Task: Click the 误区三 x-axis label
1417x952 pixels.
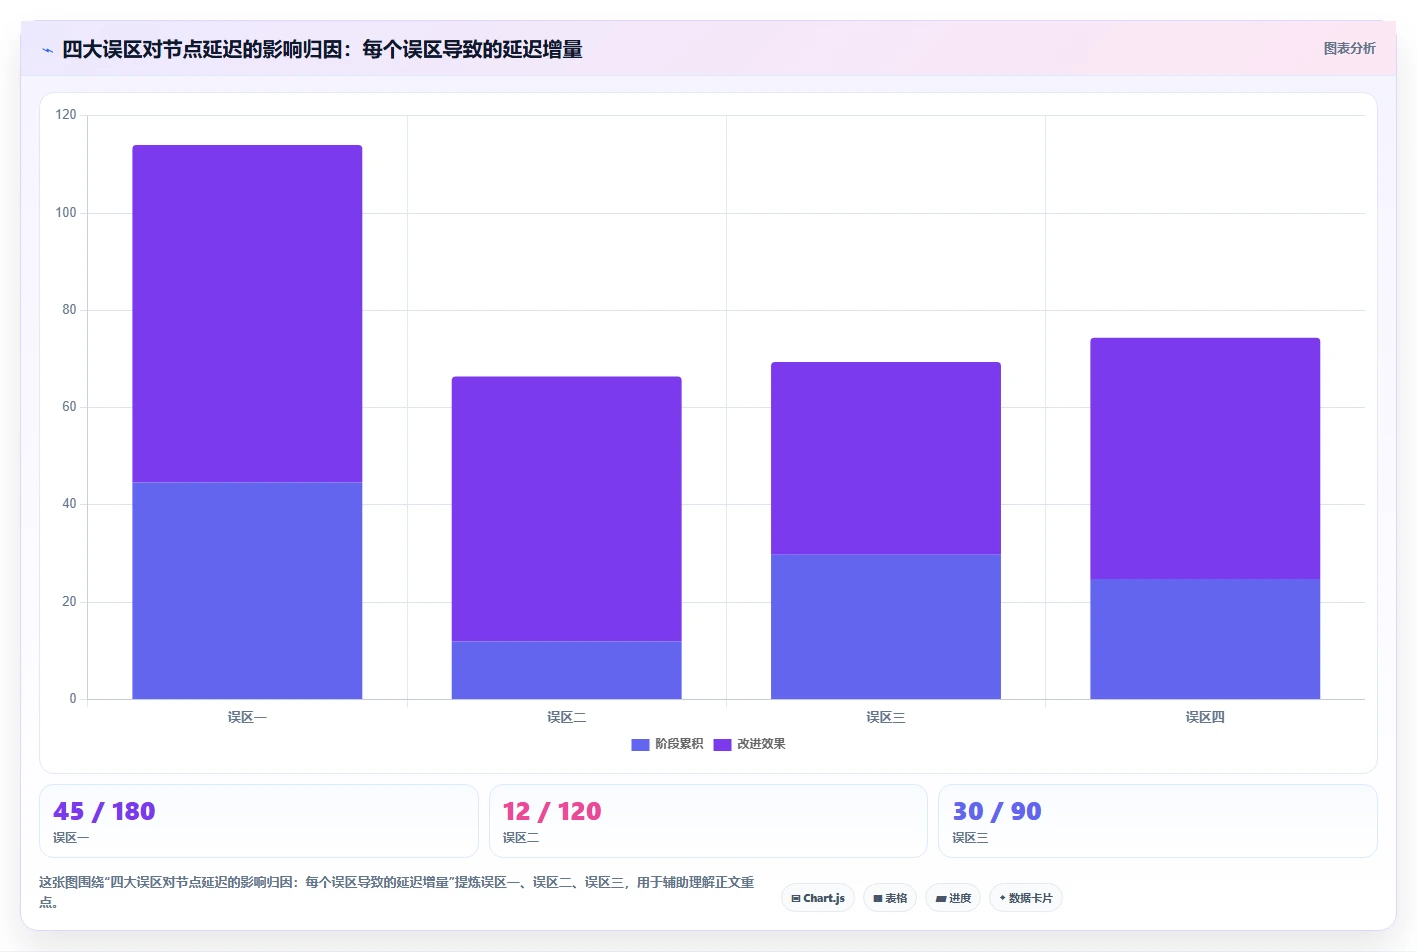Action: click(x=885, y=717)
